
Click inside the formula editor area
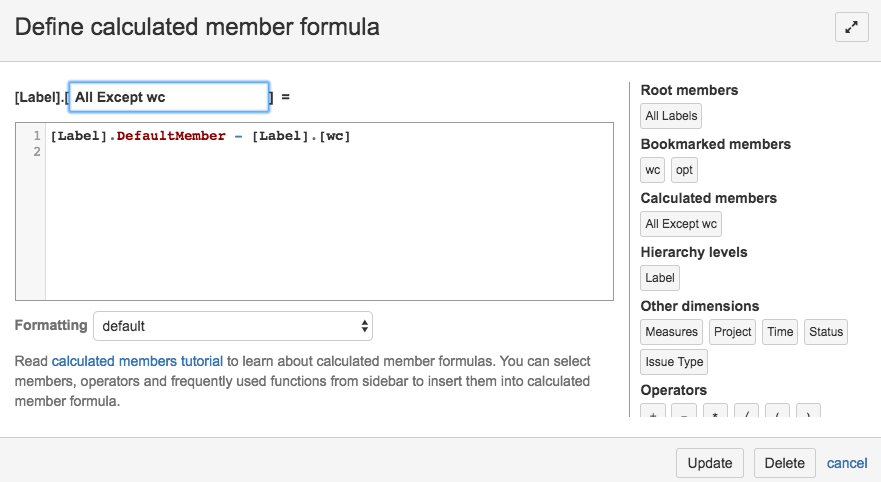click(x=328, y=220)
